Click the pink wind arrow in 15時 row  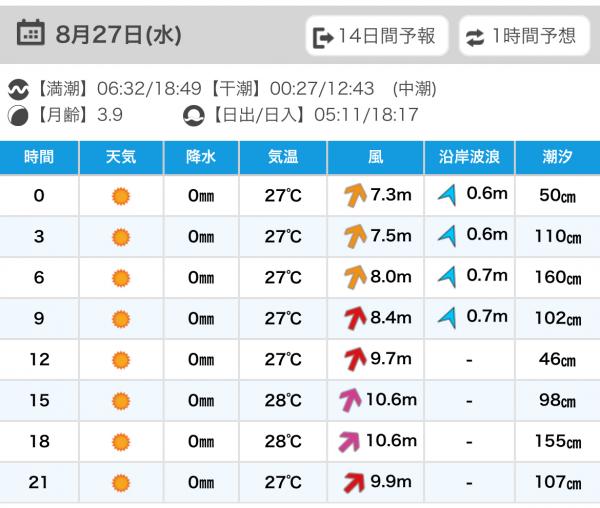coord(351,400)
